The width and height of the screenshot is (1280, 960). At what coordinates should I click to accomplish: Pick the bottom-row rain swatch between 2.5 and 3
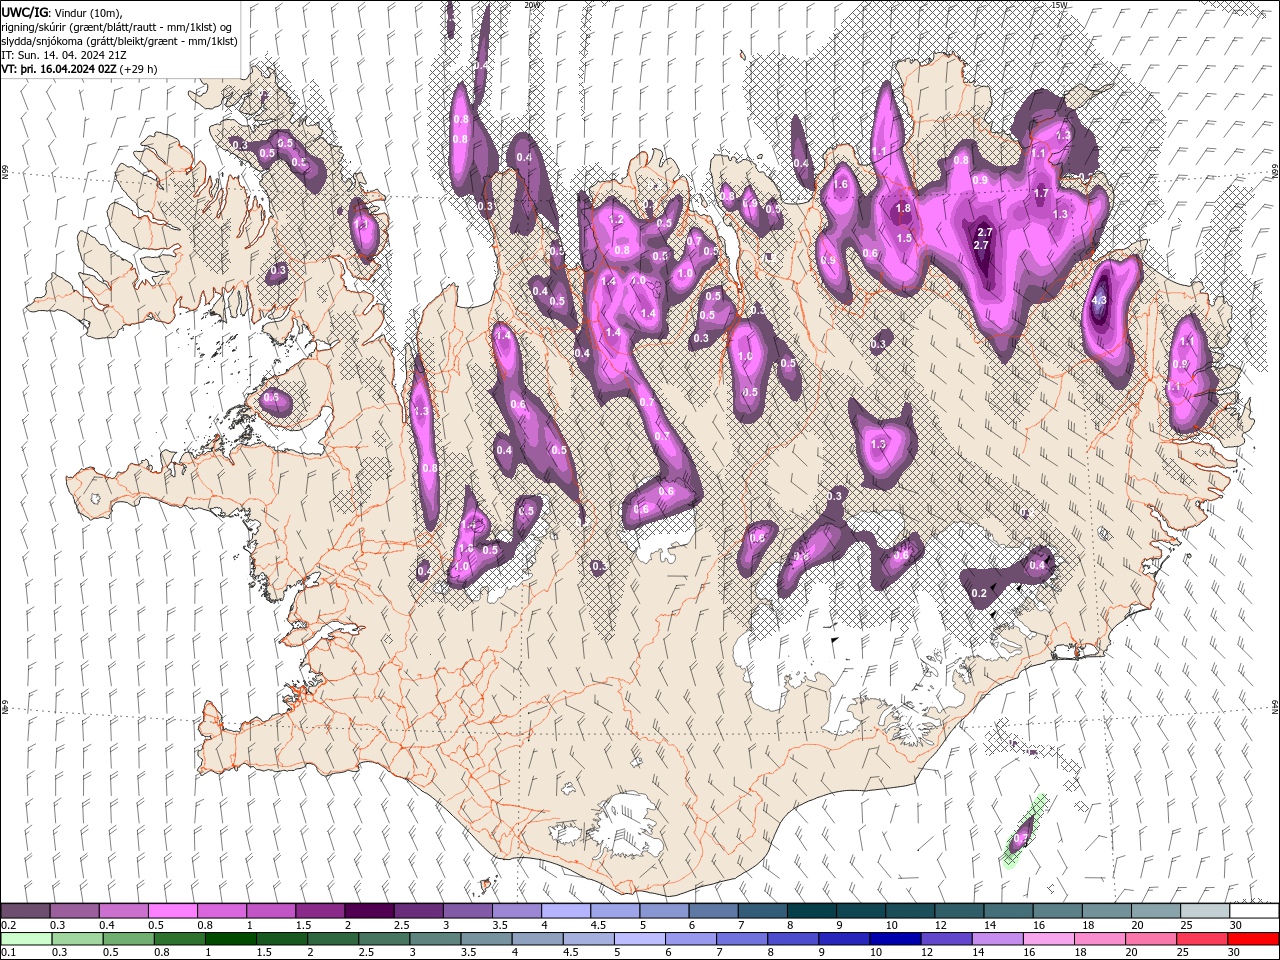[383, 939]
